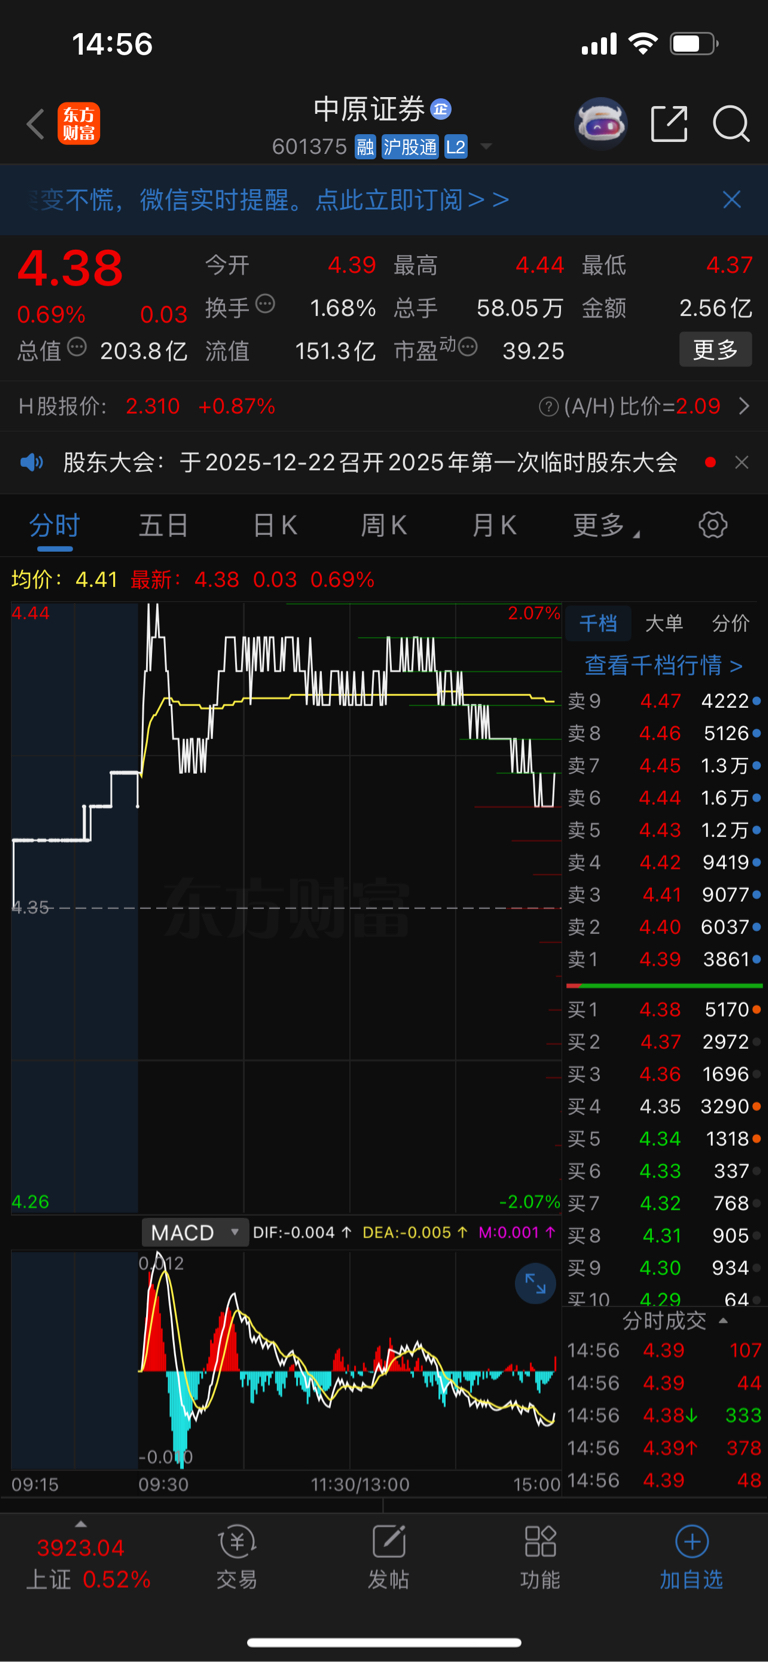
Task: Open the MACD indicator dropdown
Action: [x=194, y=1232]
